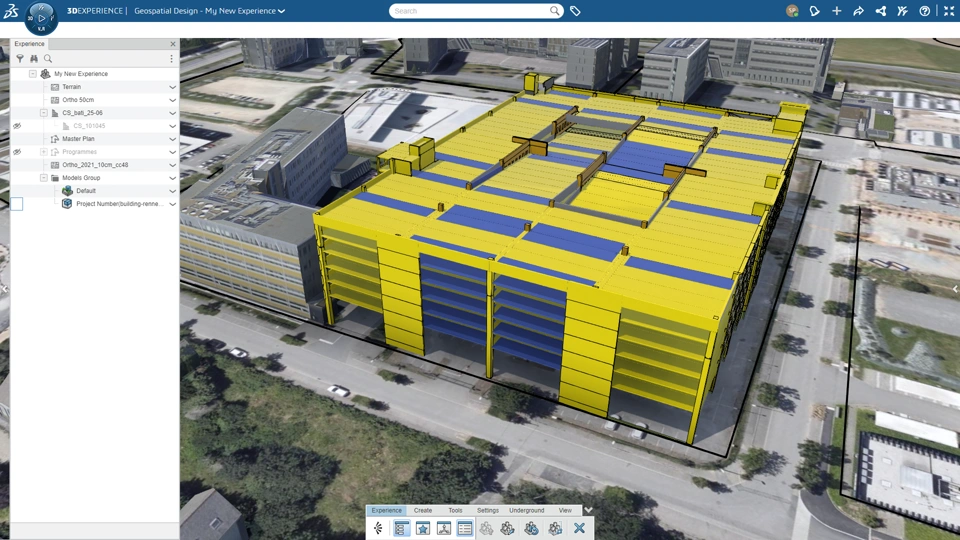Screen dimensions: 960x540
Task: Toggle the experience tree panel icon
Action: tap(400, 528)
